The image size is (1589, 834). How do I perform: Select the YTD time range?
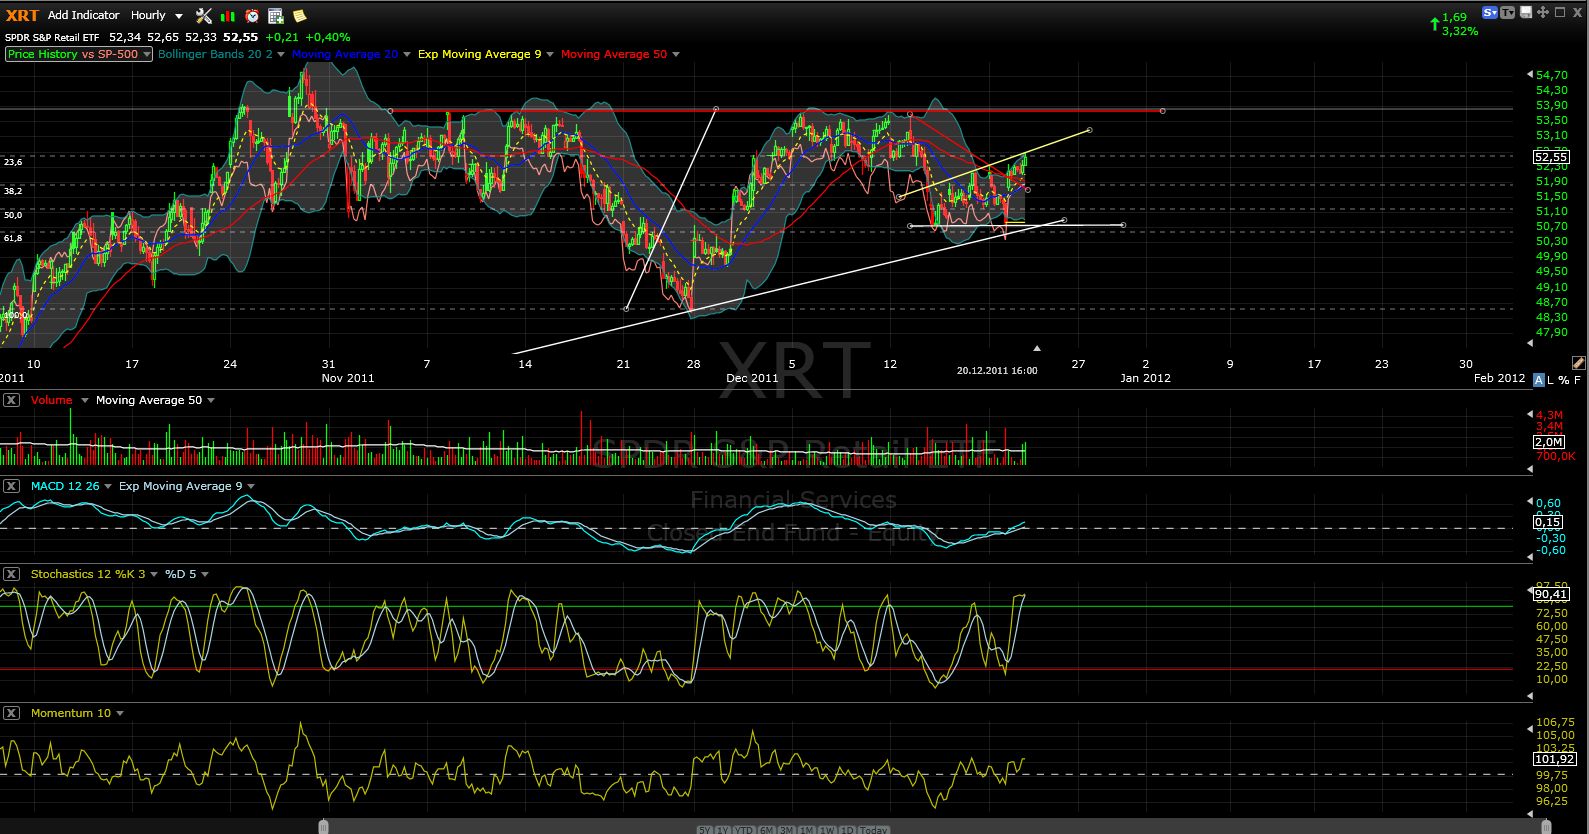click(x=744, y=830)
